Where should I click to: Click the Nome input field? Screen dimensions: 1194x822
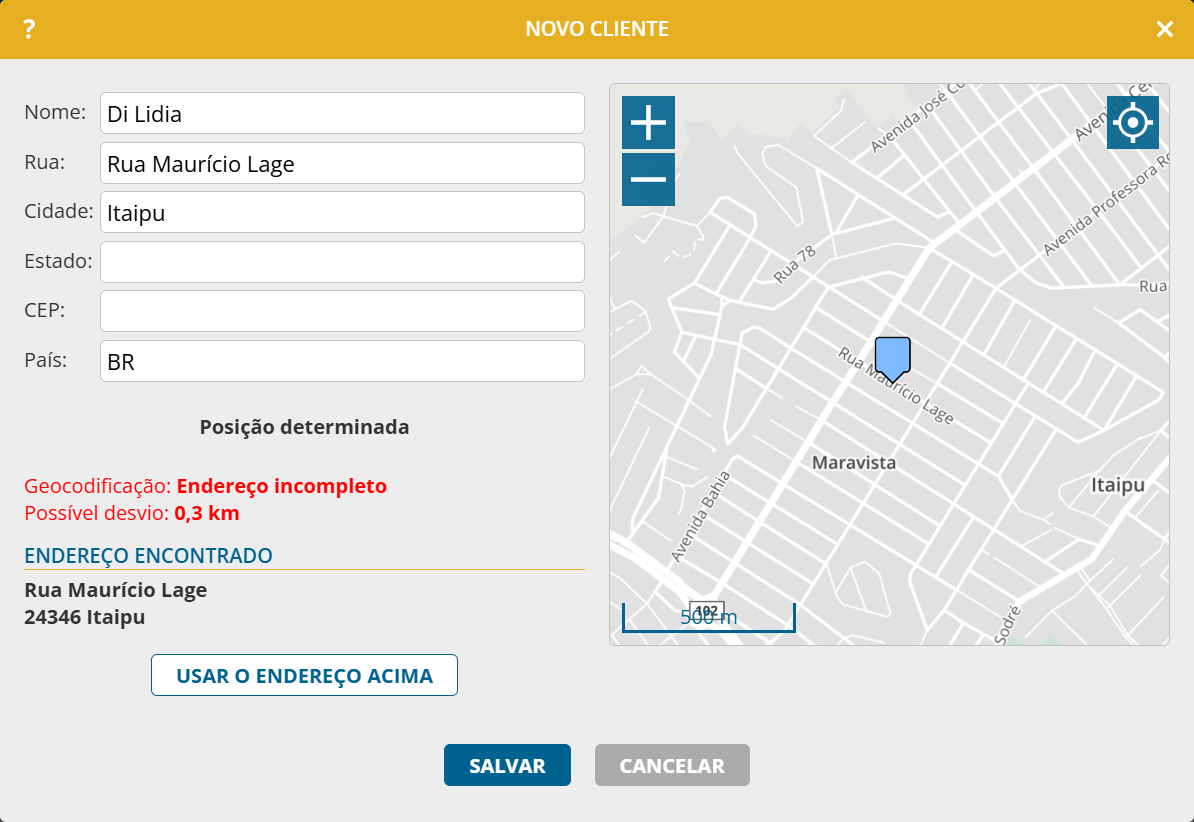(x=342, y=113)
